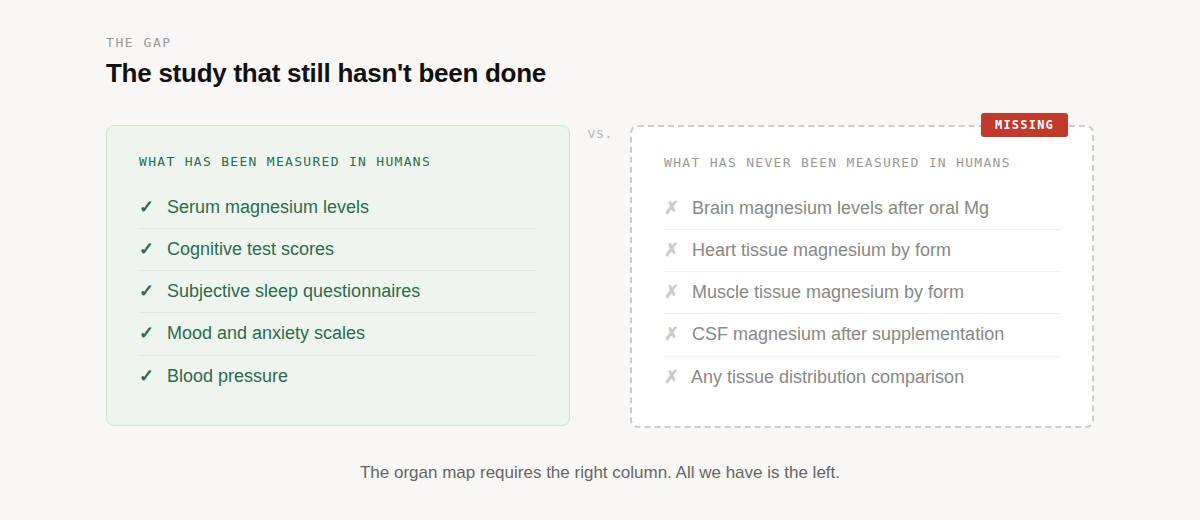Click the checkmark next to Blood pressure

(146, 376)
